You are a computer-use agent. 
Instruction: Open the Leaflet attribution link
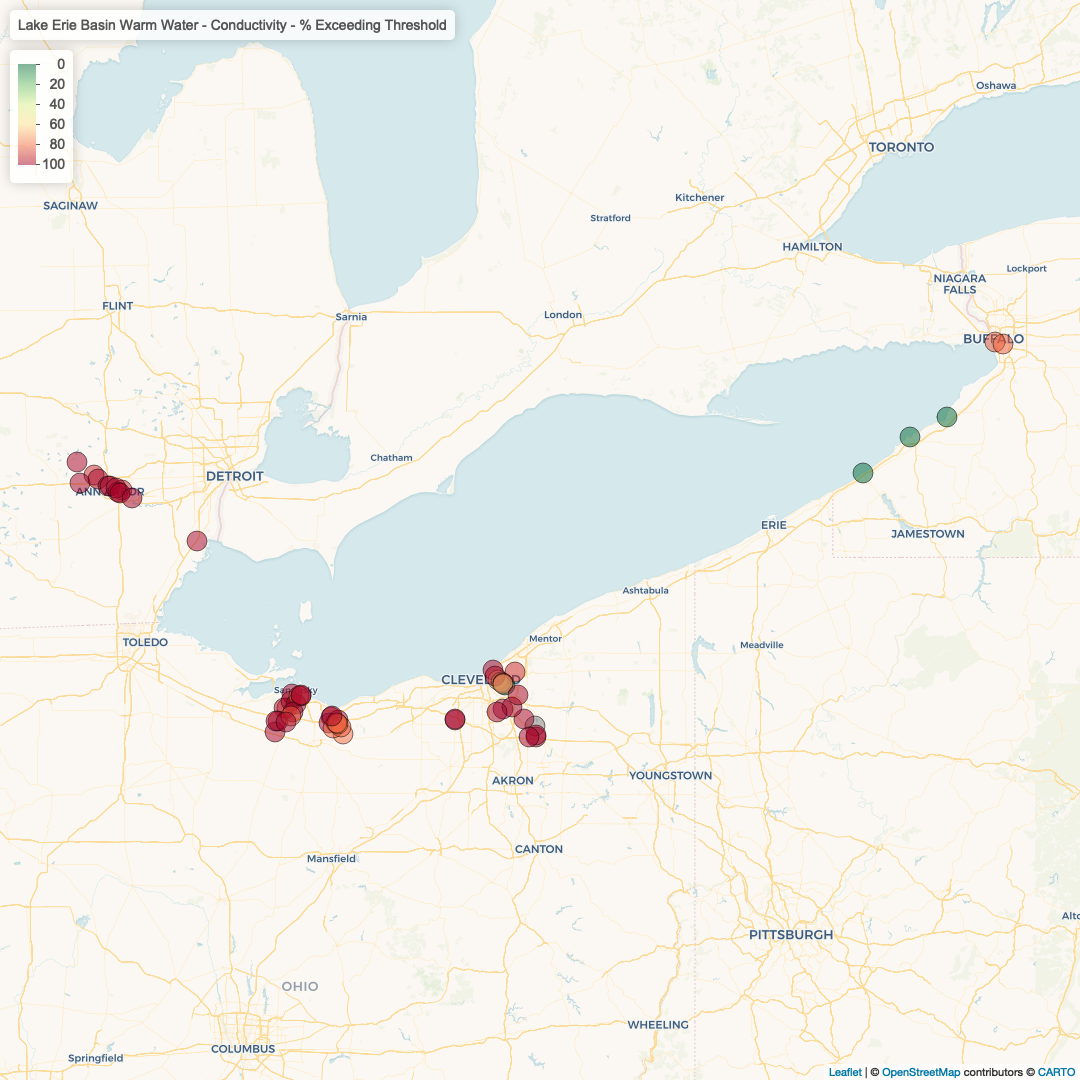tap(844, 1071)
